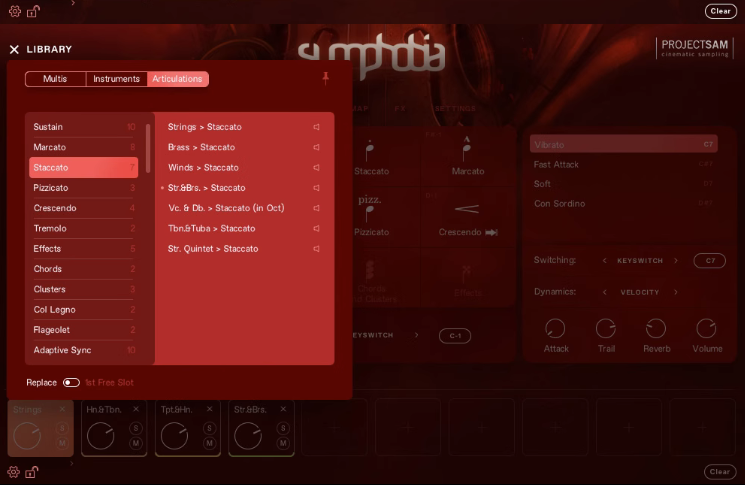The height and width of the screenshot is (485, 745).
Task: Adjust the Trail knob
Action: pyautogui.click(x=605, y=328)
